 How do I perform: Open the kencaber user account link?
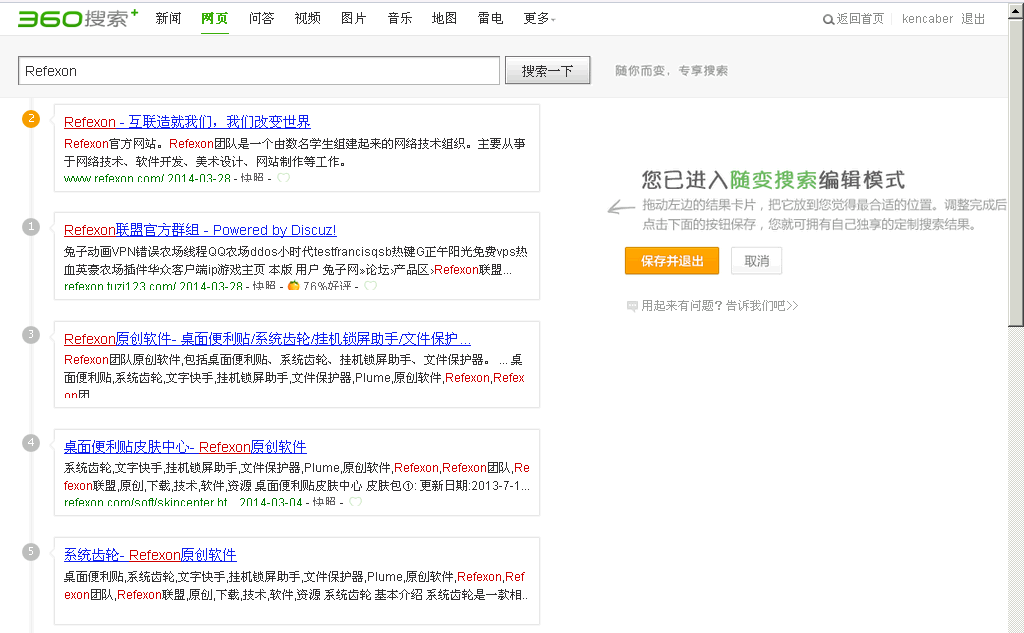927,19
